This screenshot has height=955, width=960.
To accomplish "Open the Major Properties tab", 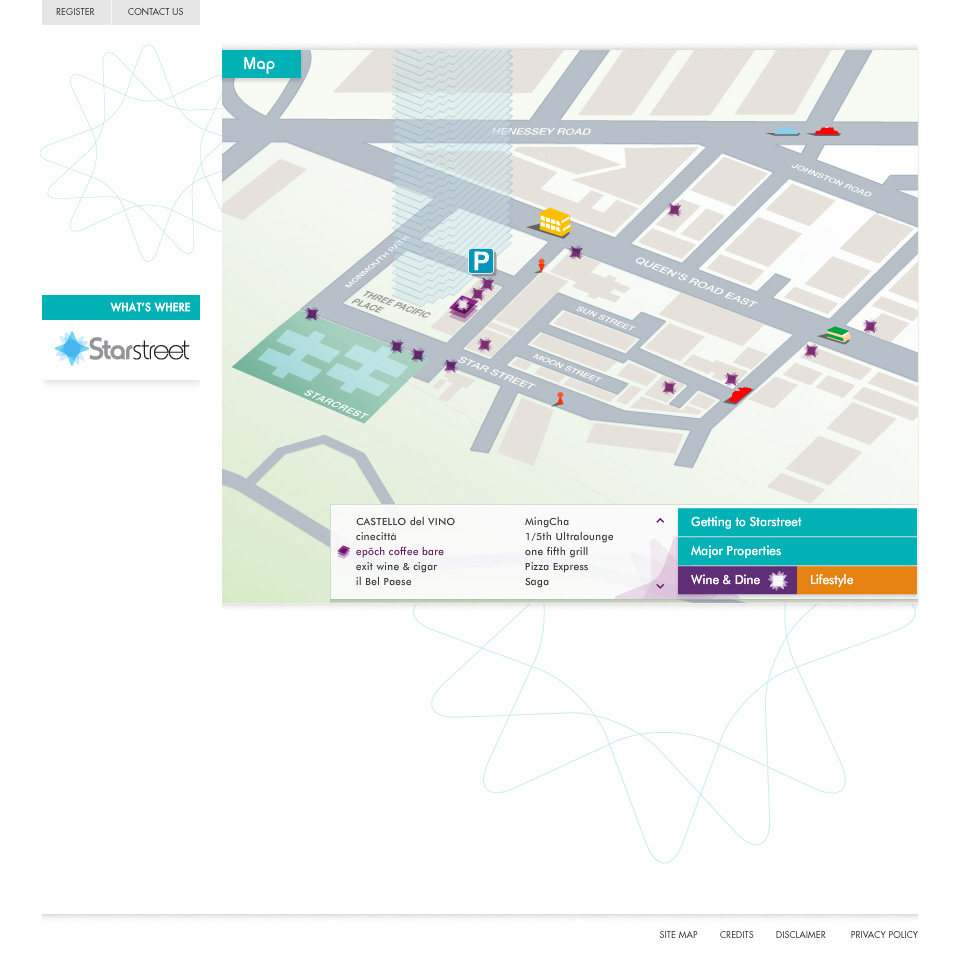I will 796,551.
